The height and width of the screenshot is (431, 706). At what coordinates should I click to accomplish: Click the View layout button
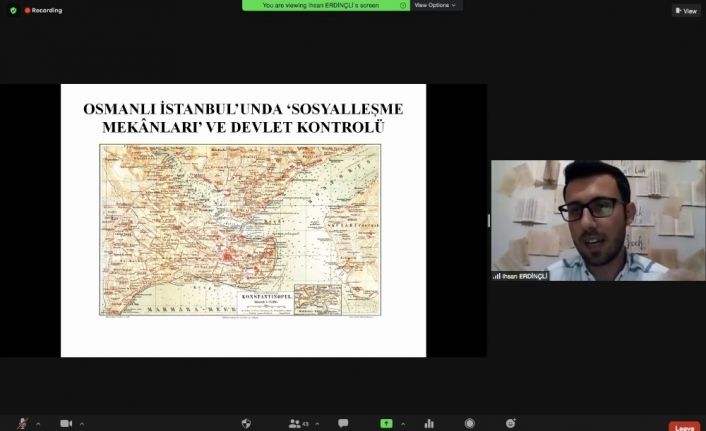(x=686, y=11)
